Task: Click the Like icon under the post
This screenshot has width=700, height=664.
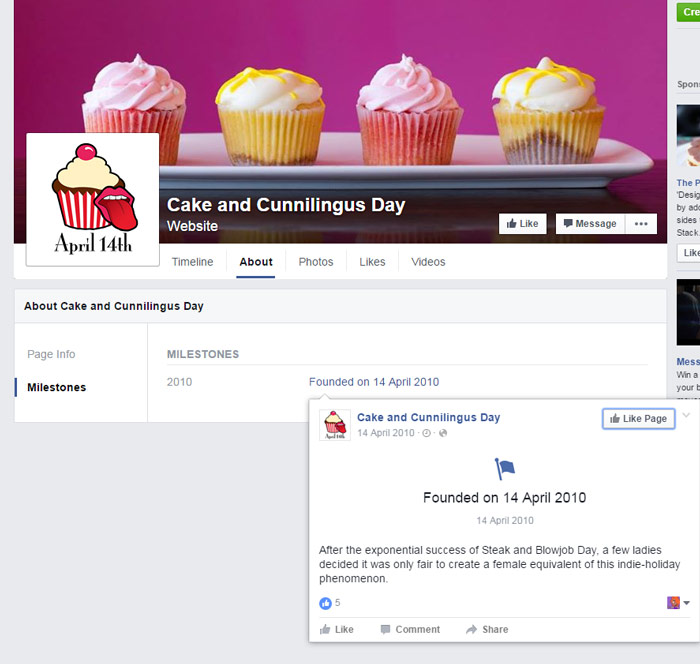Action: click(x=325, y=629)
